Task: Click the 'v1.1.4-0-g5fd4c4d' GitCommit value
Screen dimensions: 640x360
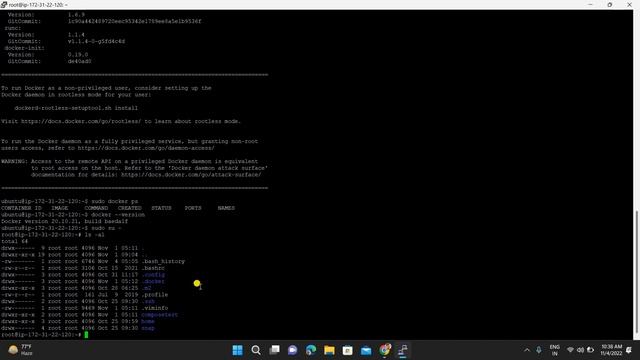Action: [x=96, y=41]
